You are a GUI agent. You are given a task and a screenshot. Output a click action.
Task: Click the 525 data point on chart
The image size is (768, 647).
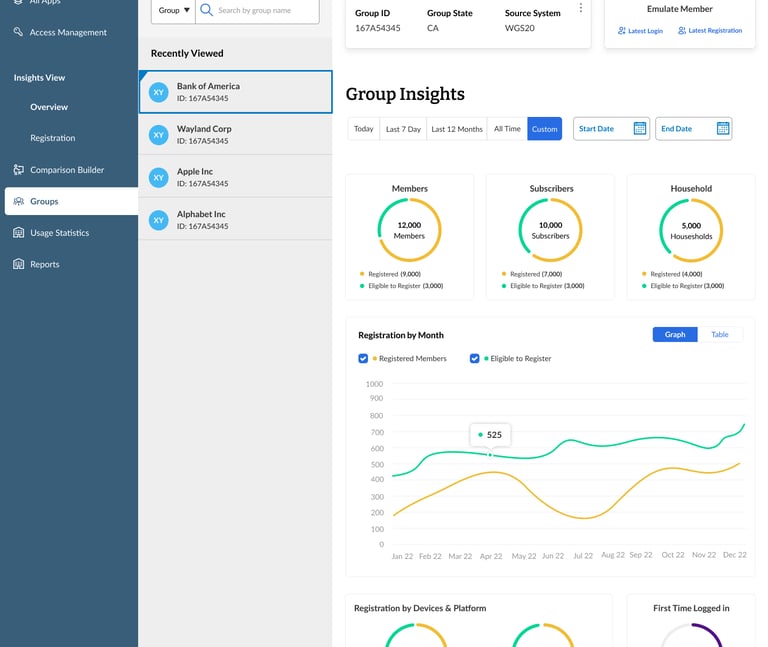(490, 455)
